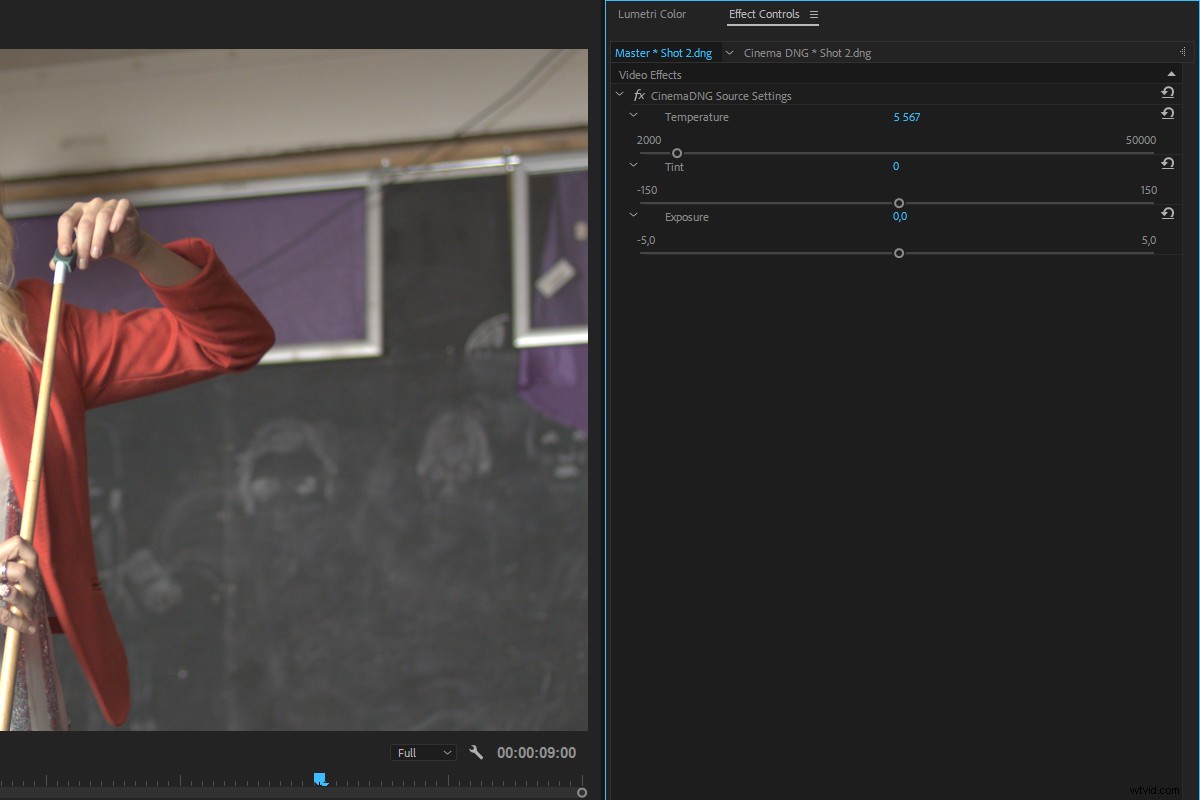Click the blue Temperature value 5 567

tap(906, 117)
